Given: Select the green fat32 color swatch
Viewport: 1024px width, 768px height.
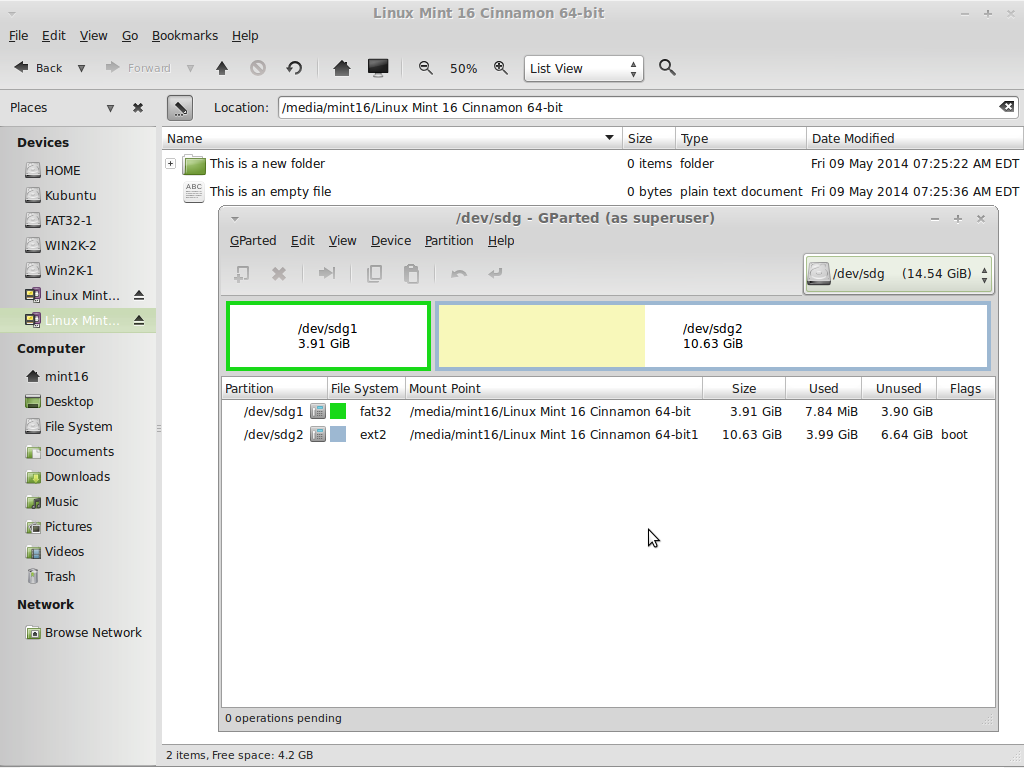Looking at the screenshot, I should [338, 411].
